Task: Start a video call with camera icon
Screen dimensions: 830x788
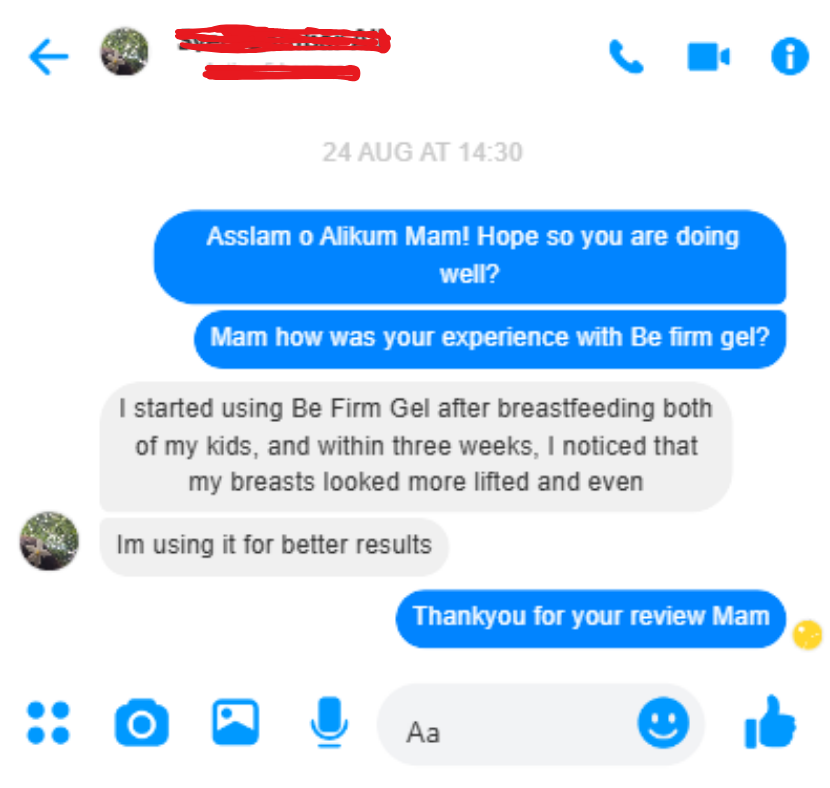Action: coord(708,56)
